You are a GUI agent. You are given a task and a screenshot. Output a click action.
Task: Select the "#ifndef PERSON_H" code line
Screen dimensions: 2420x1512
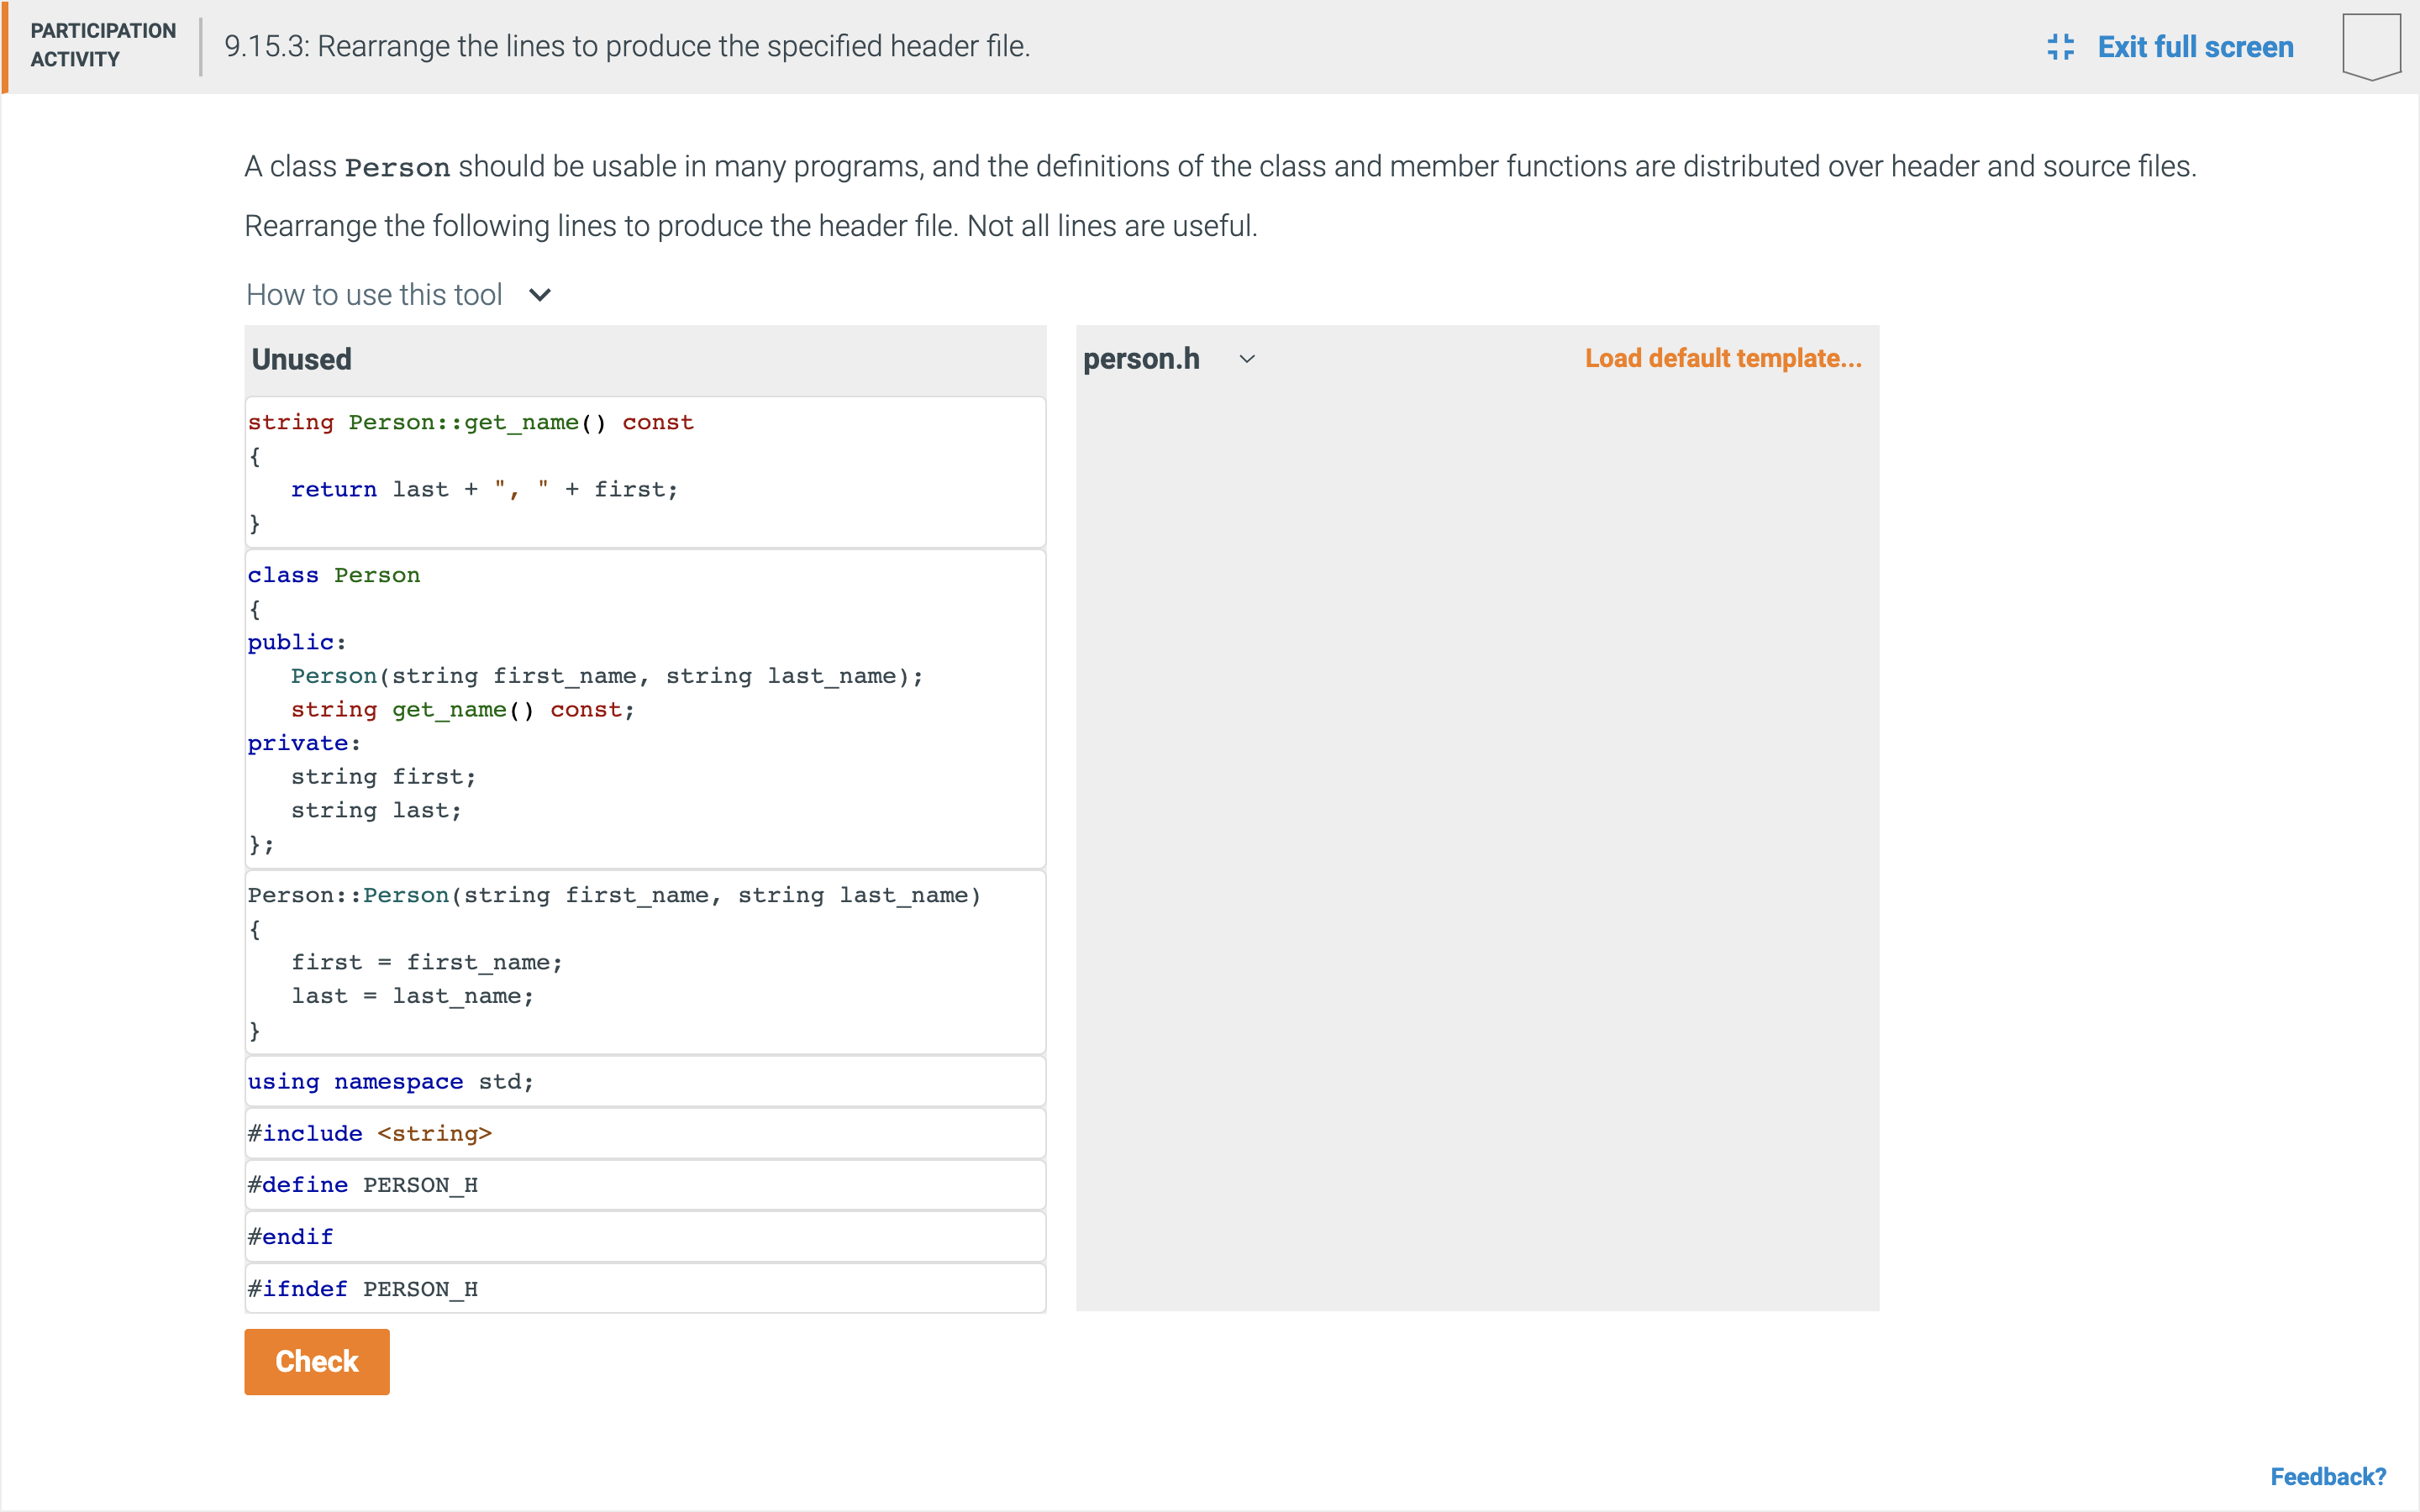click(645, 1288)
